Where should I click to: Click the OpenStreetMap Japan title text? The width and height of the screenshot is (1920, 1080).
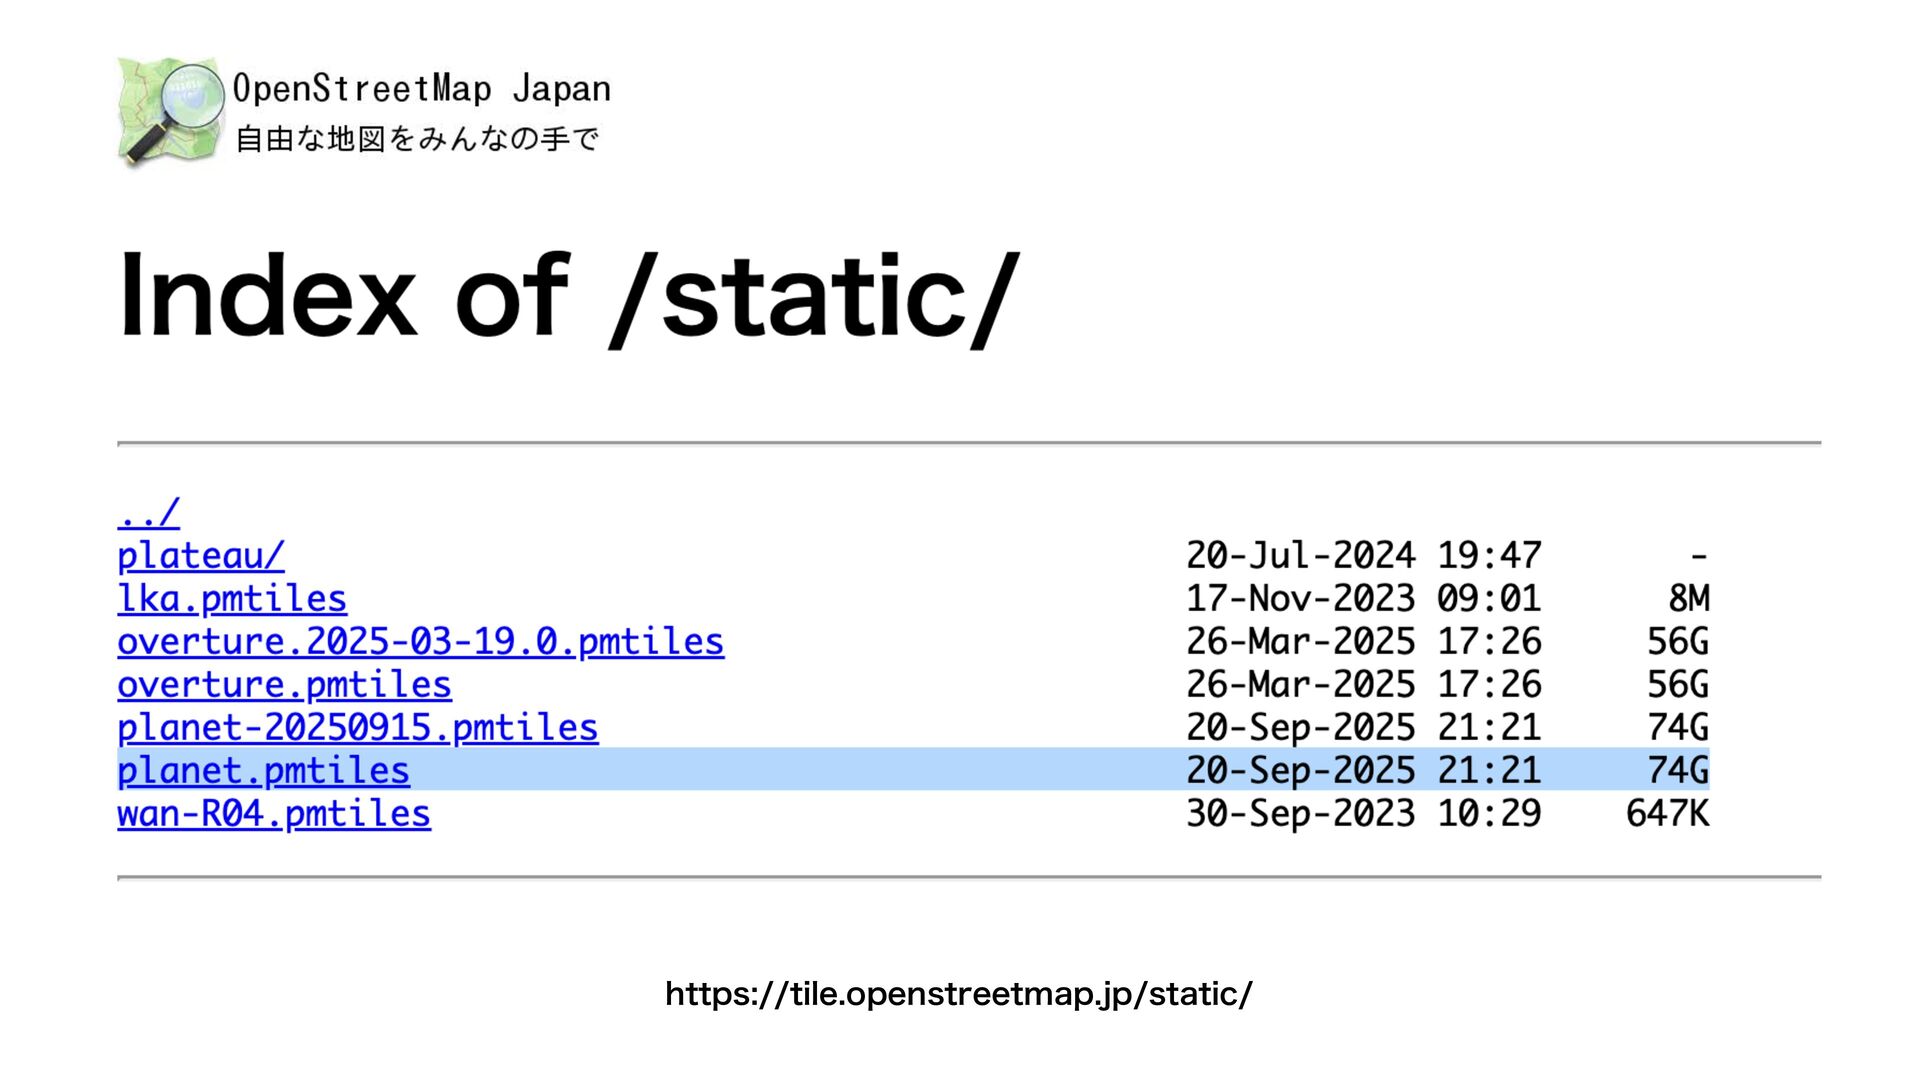pyautogui.click(x=421, y=89)
